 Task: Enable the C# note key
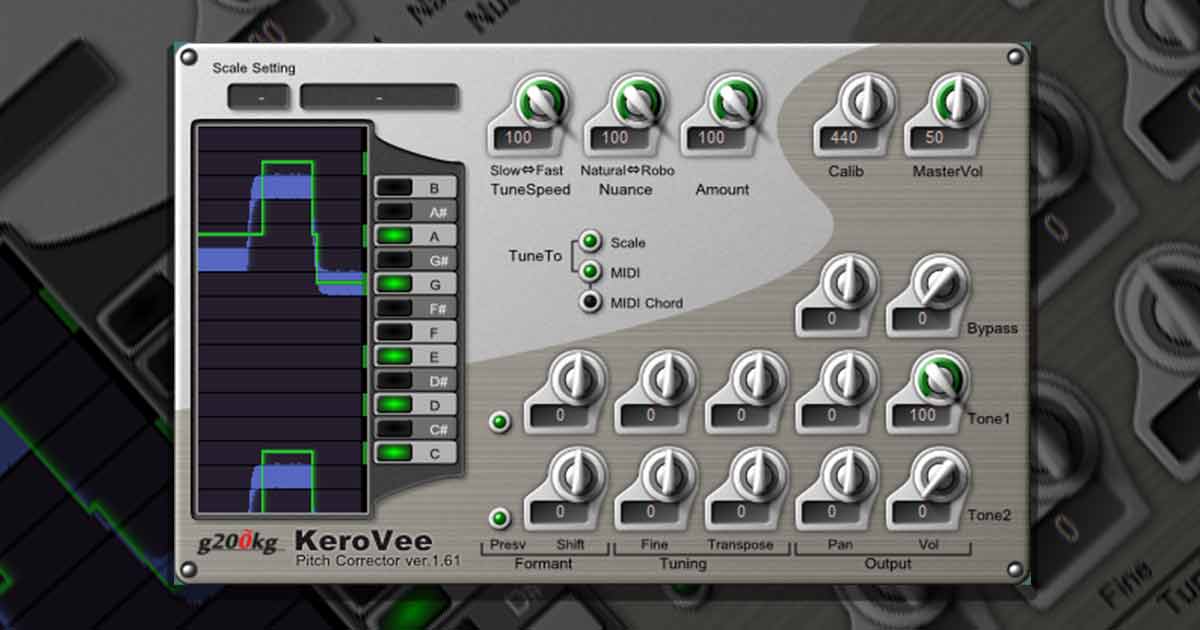tap(415, 428)
